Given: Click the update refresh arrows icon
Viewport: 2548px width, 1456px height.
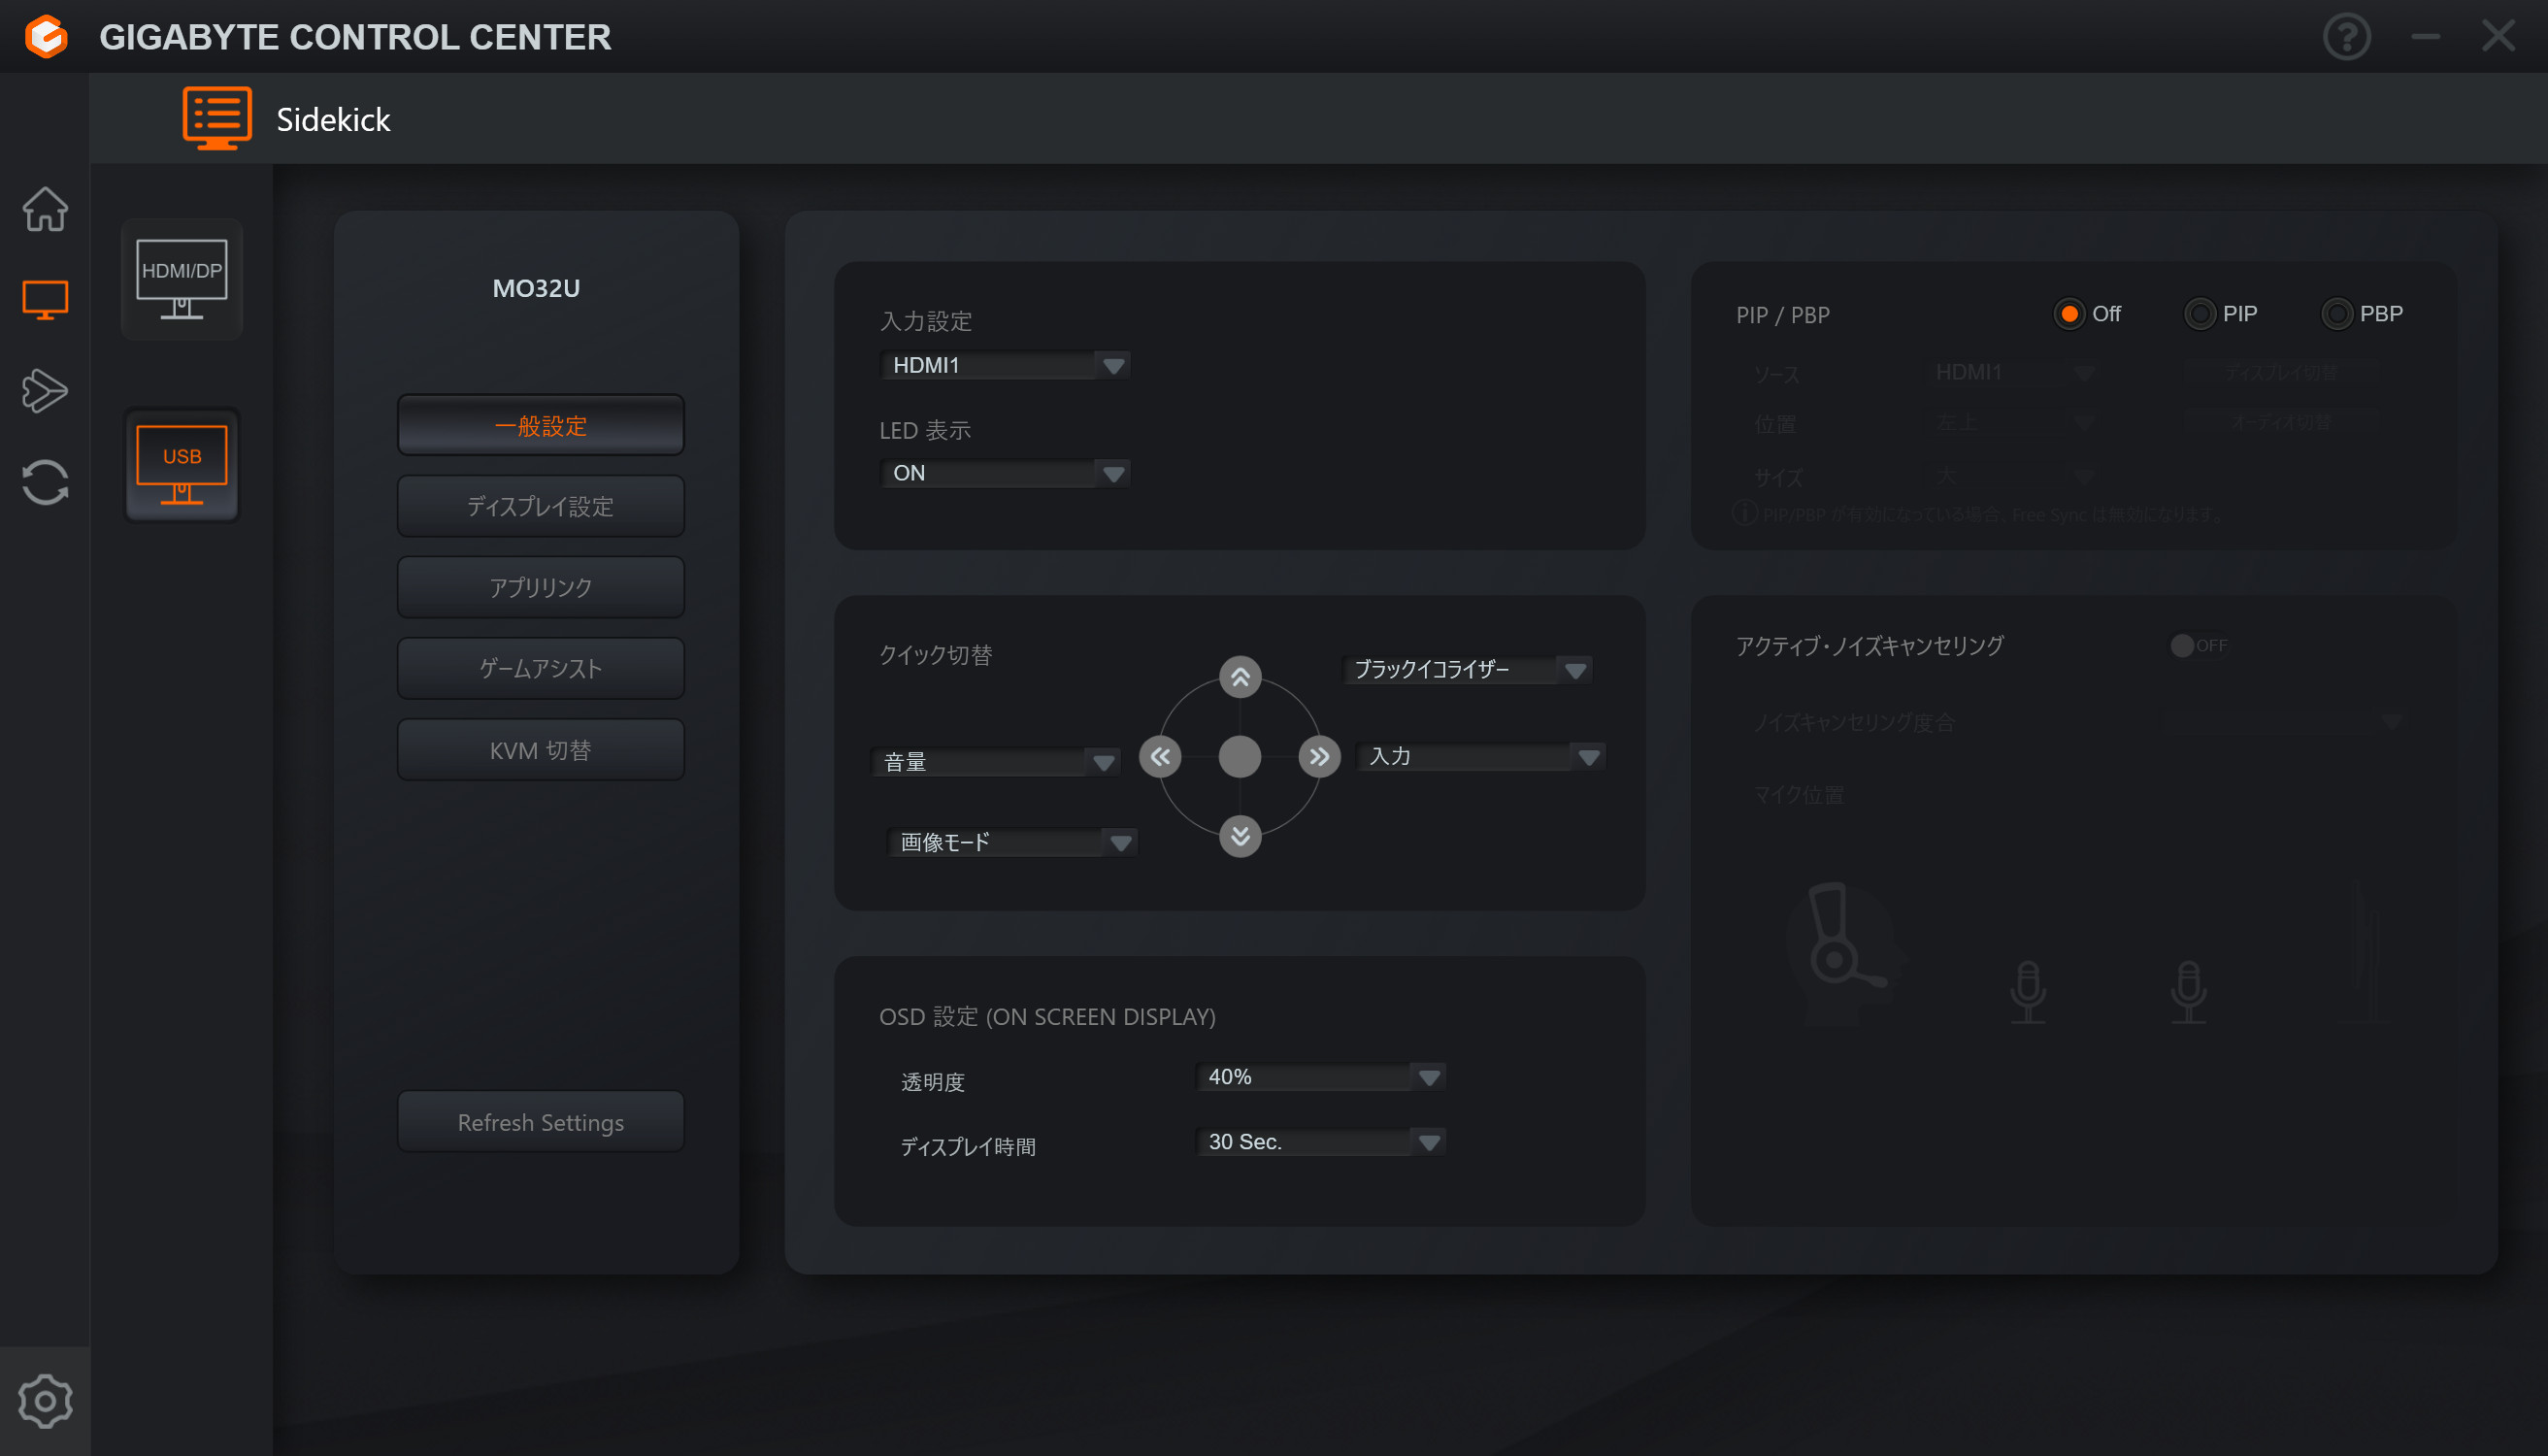Looking at the screenshot, I should [x=45, y=482].
